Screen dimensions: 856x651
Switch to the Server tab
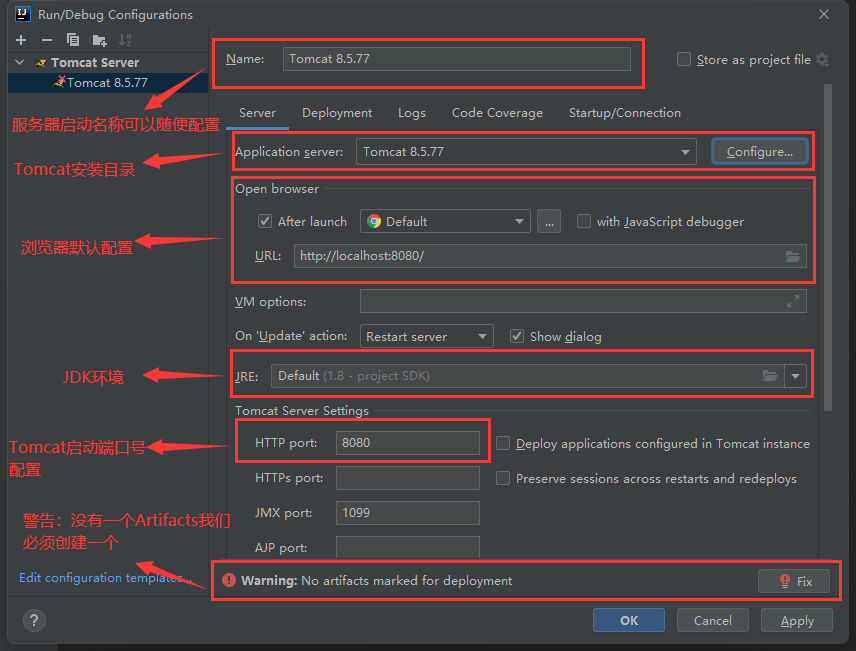click(x=257, y=113)
